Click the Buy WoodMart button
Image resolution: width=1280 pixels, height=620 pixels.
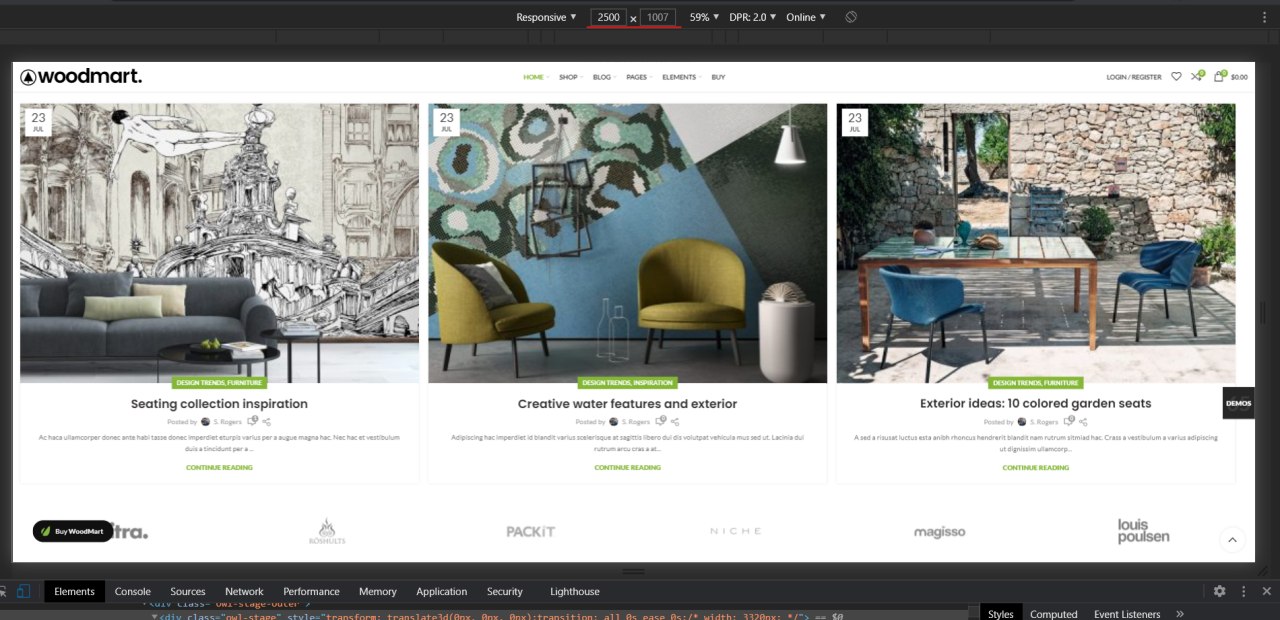coord(73,531)
